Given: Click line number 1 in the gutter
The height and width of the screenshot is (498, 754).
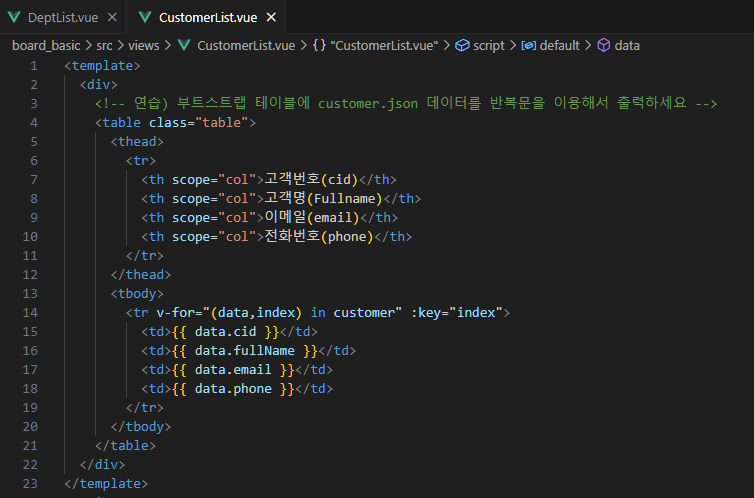Looking at the screenshot, I should (x=34, y=66).
